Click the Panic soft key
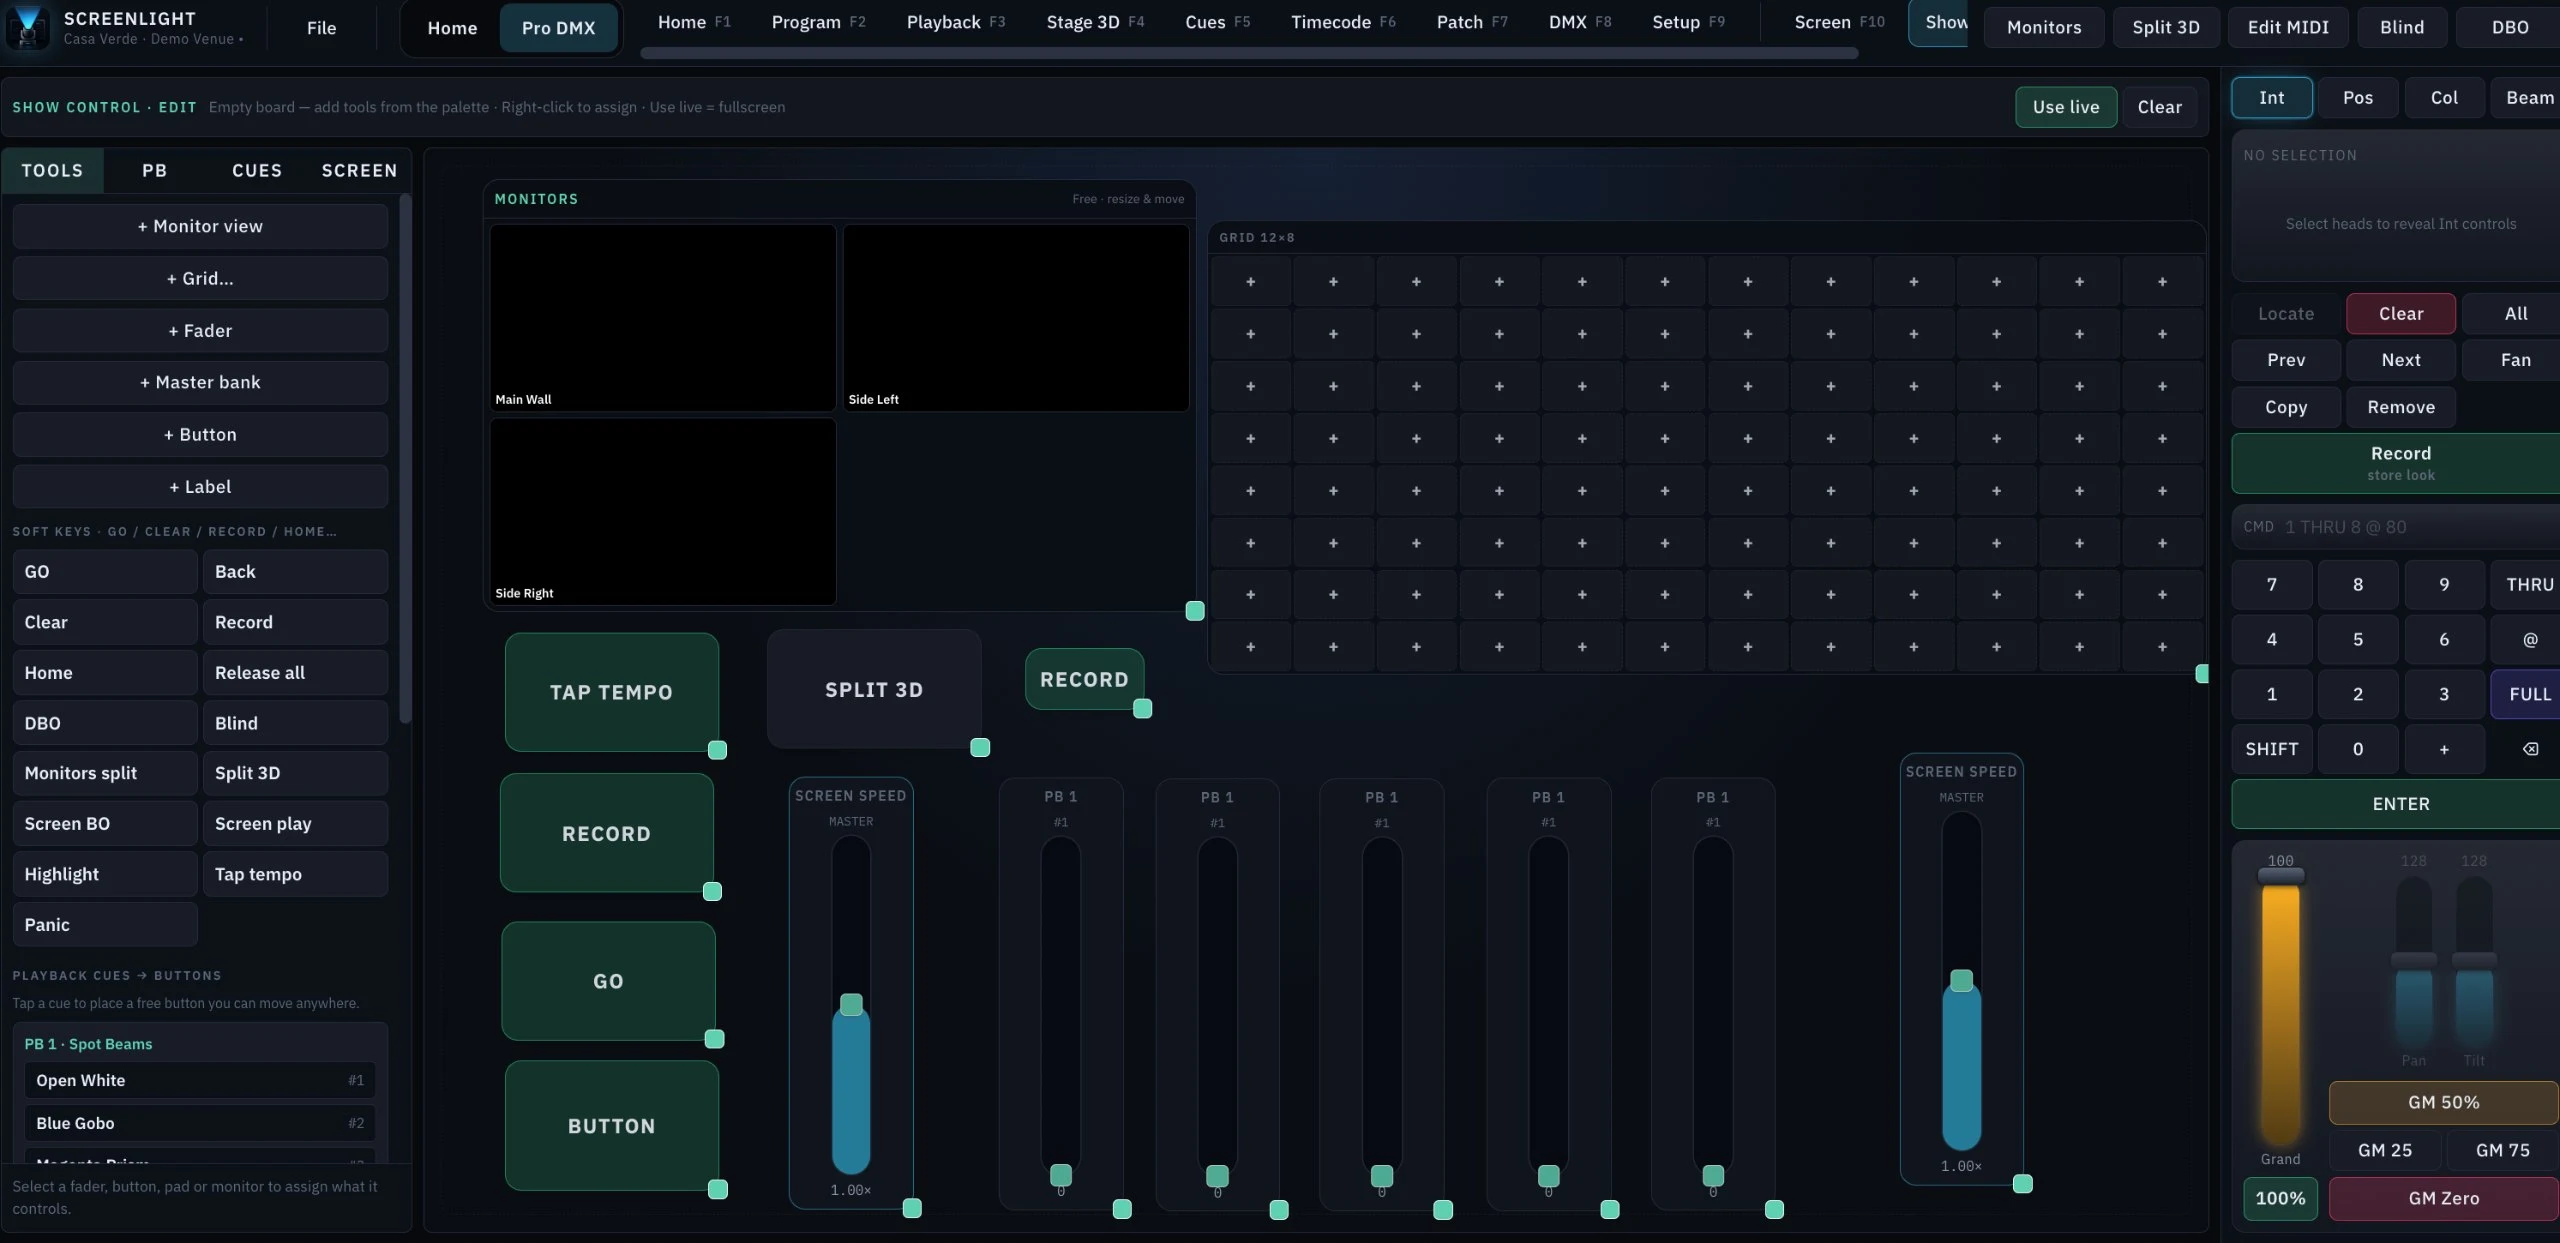 pyautogui.click(x=105, y=925)
